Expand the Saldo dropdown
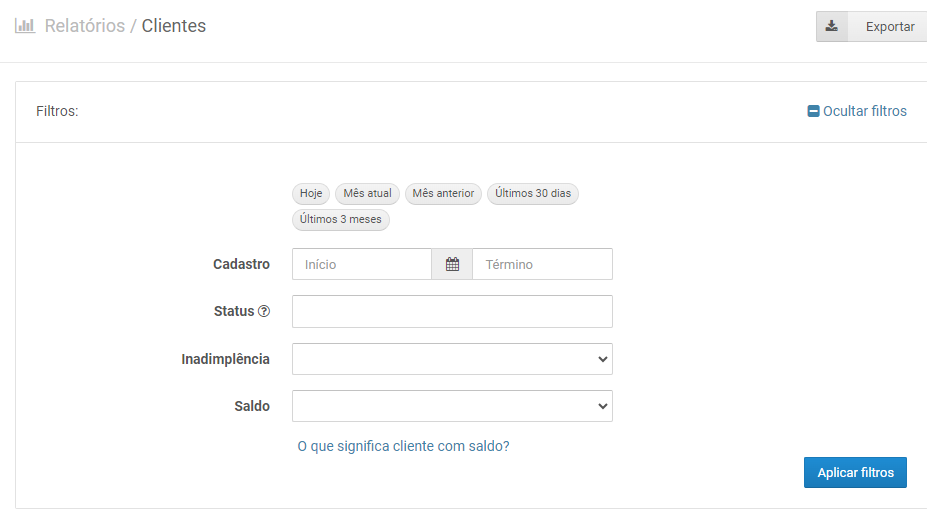 452,406
